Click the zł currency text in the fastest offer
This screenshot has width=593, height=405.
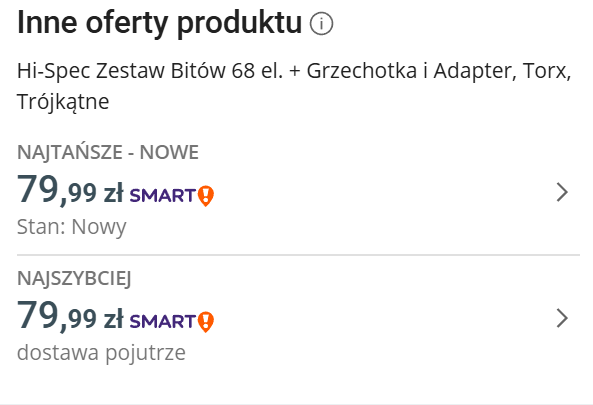[x=113, y=319]
